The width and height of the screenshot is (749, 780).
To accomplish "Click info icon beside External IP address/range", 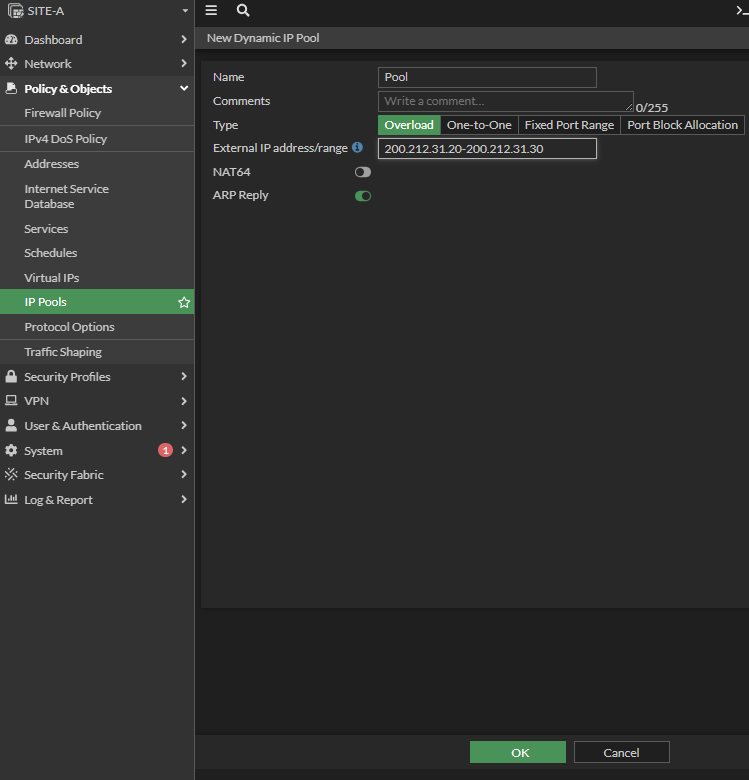I will click(x=357, y=148).
